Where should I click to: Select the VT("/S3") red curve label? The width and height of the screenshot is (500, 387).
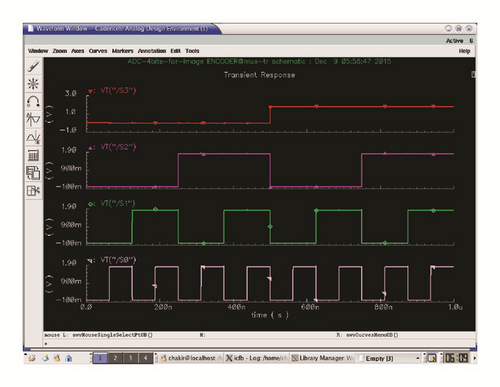click(x=118, y=91)
